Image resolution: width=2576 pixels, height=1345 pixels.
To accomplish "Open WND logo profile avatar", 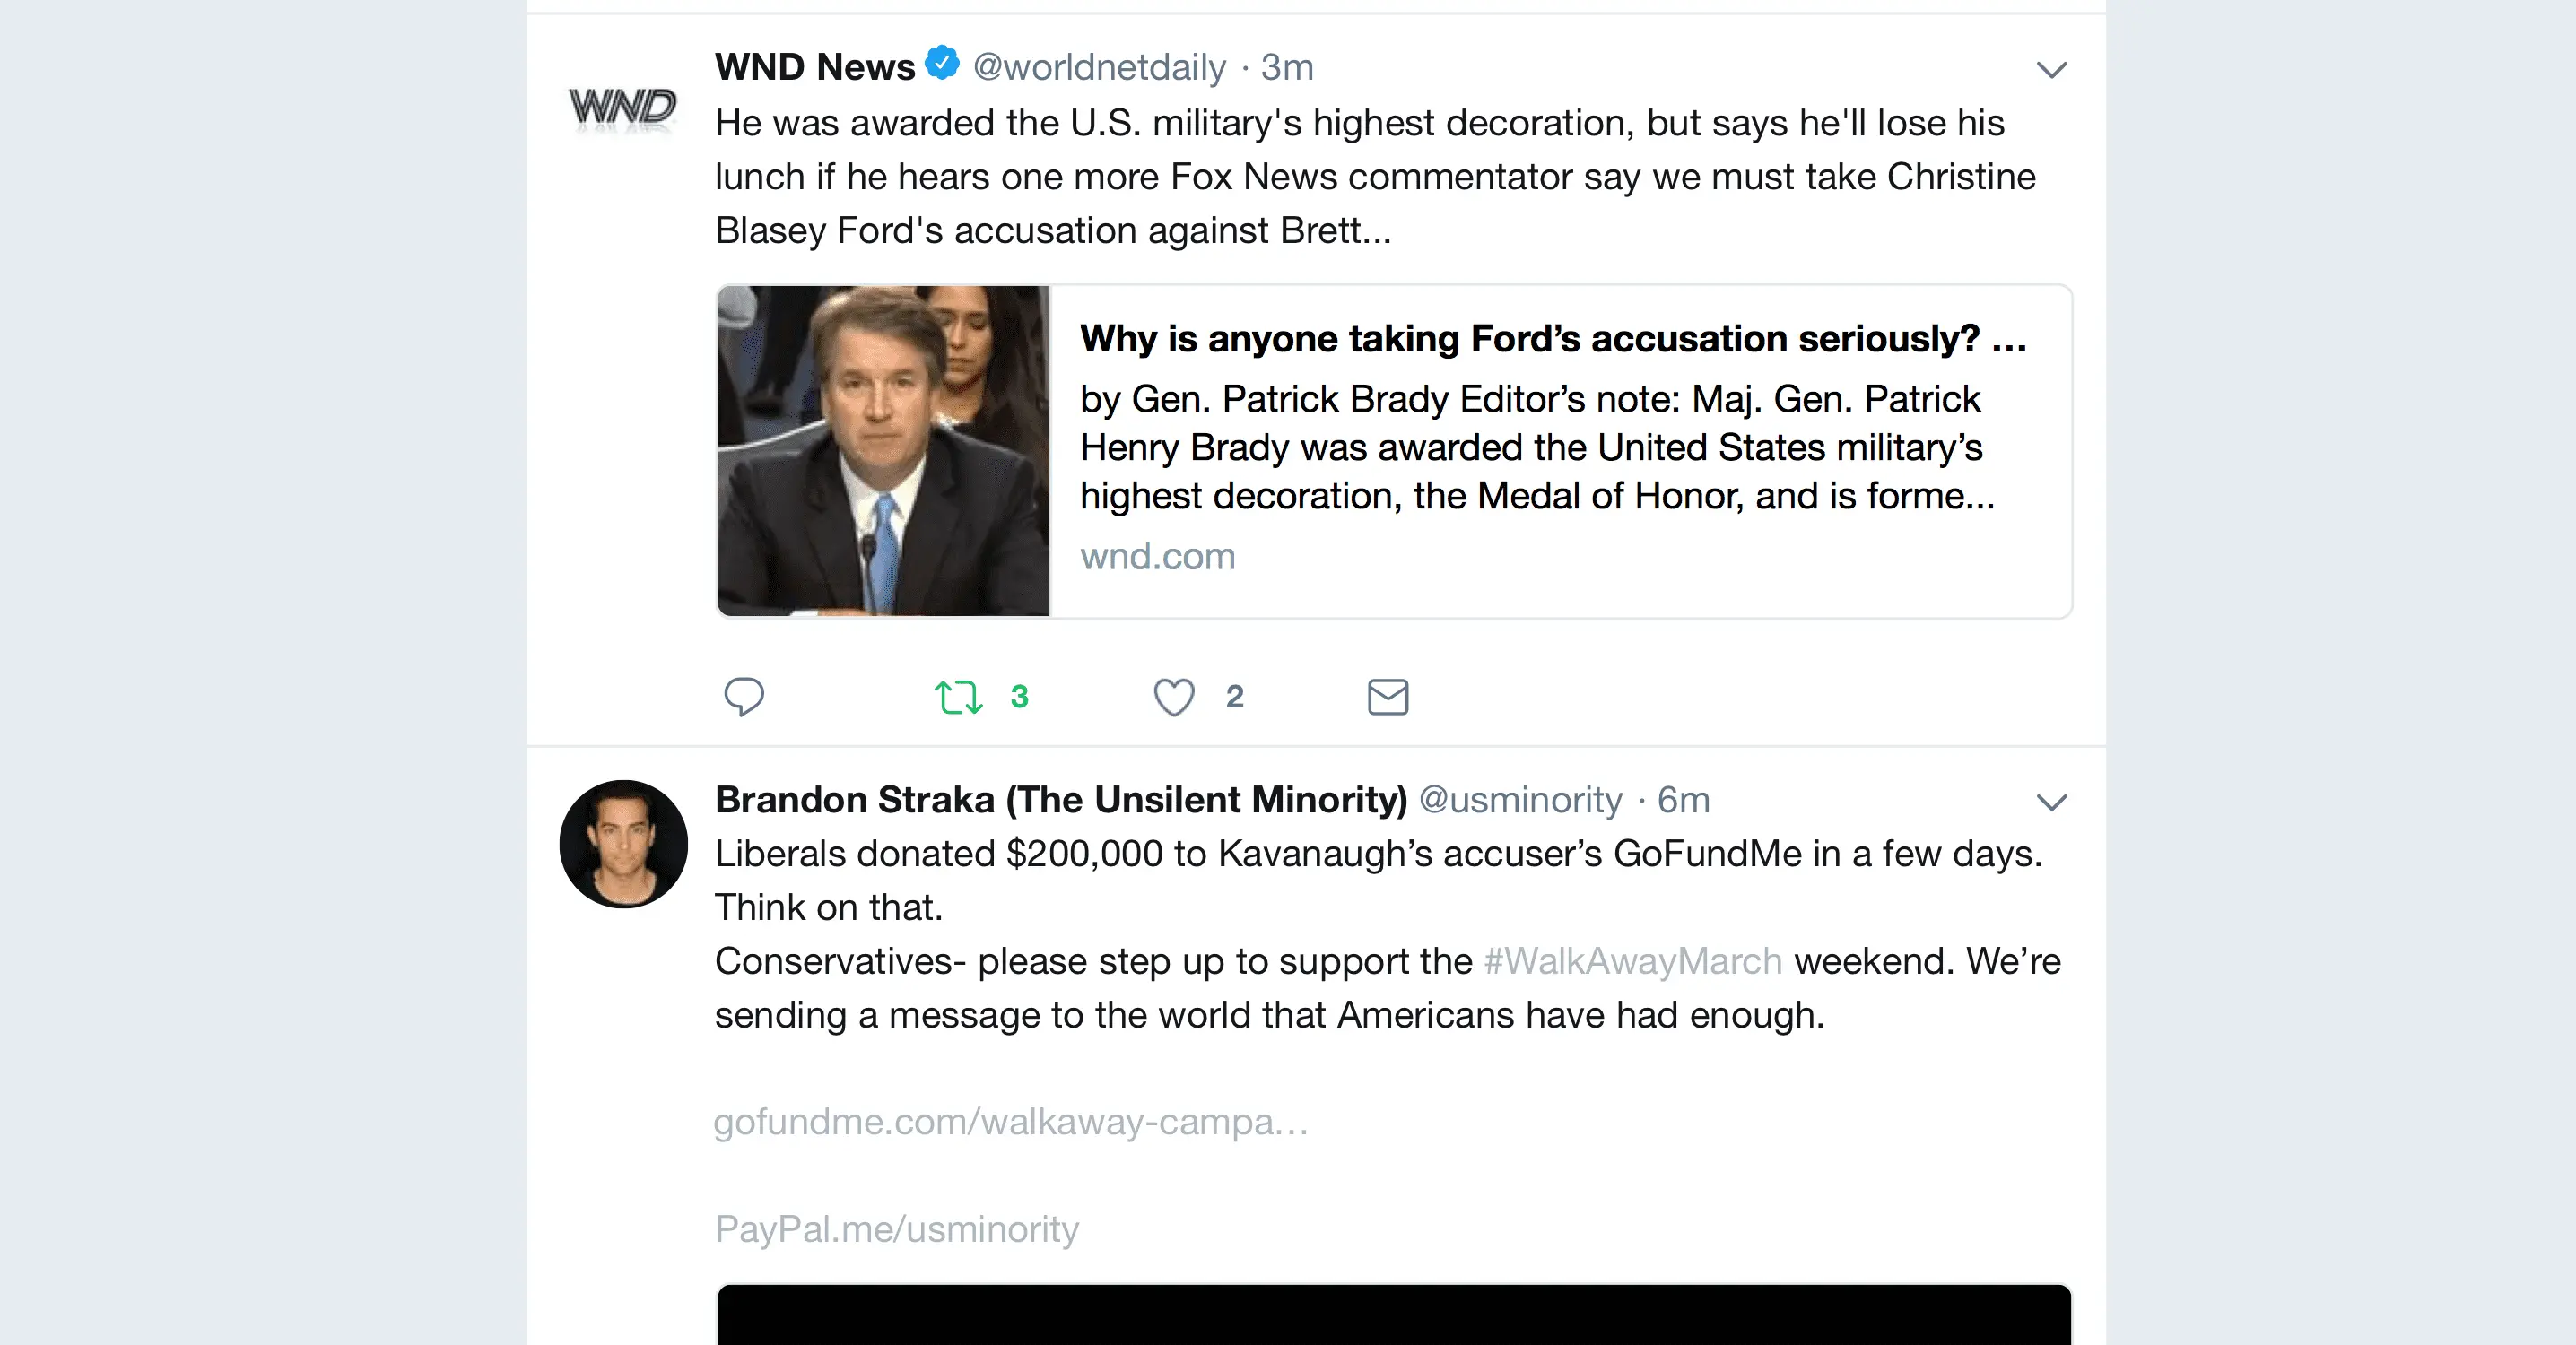I will pos(622,108).
